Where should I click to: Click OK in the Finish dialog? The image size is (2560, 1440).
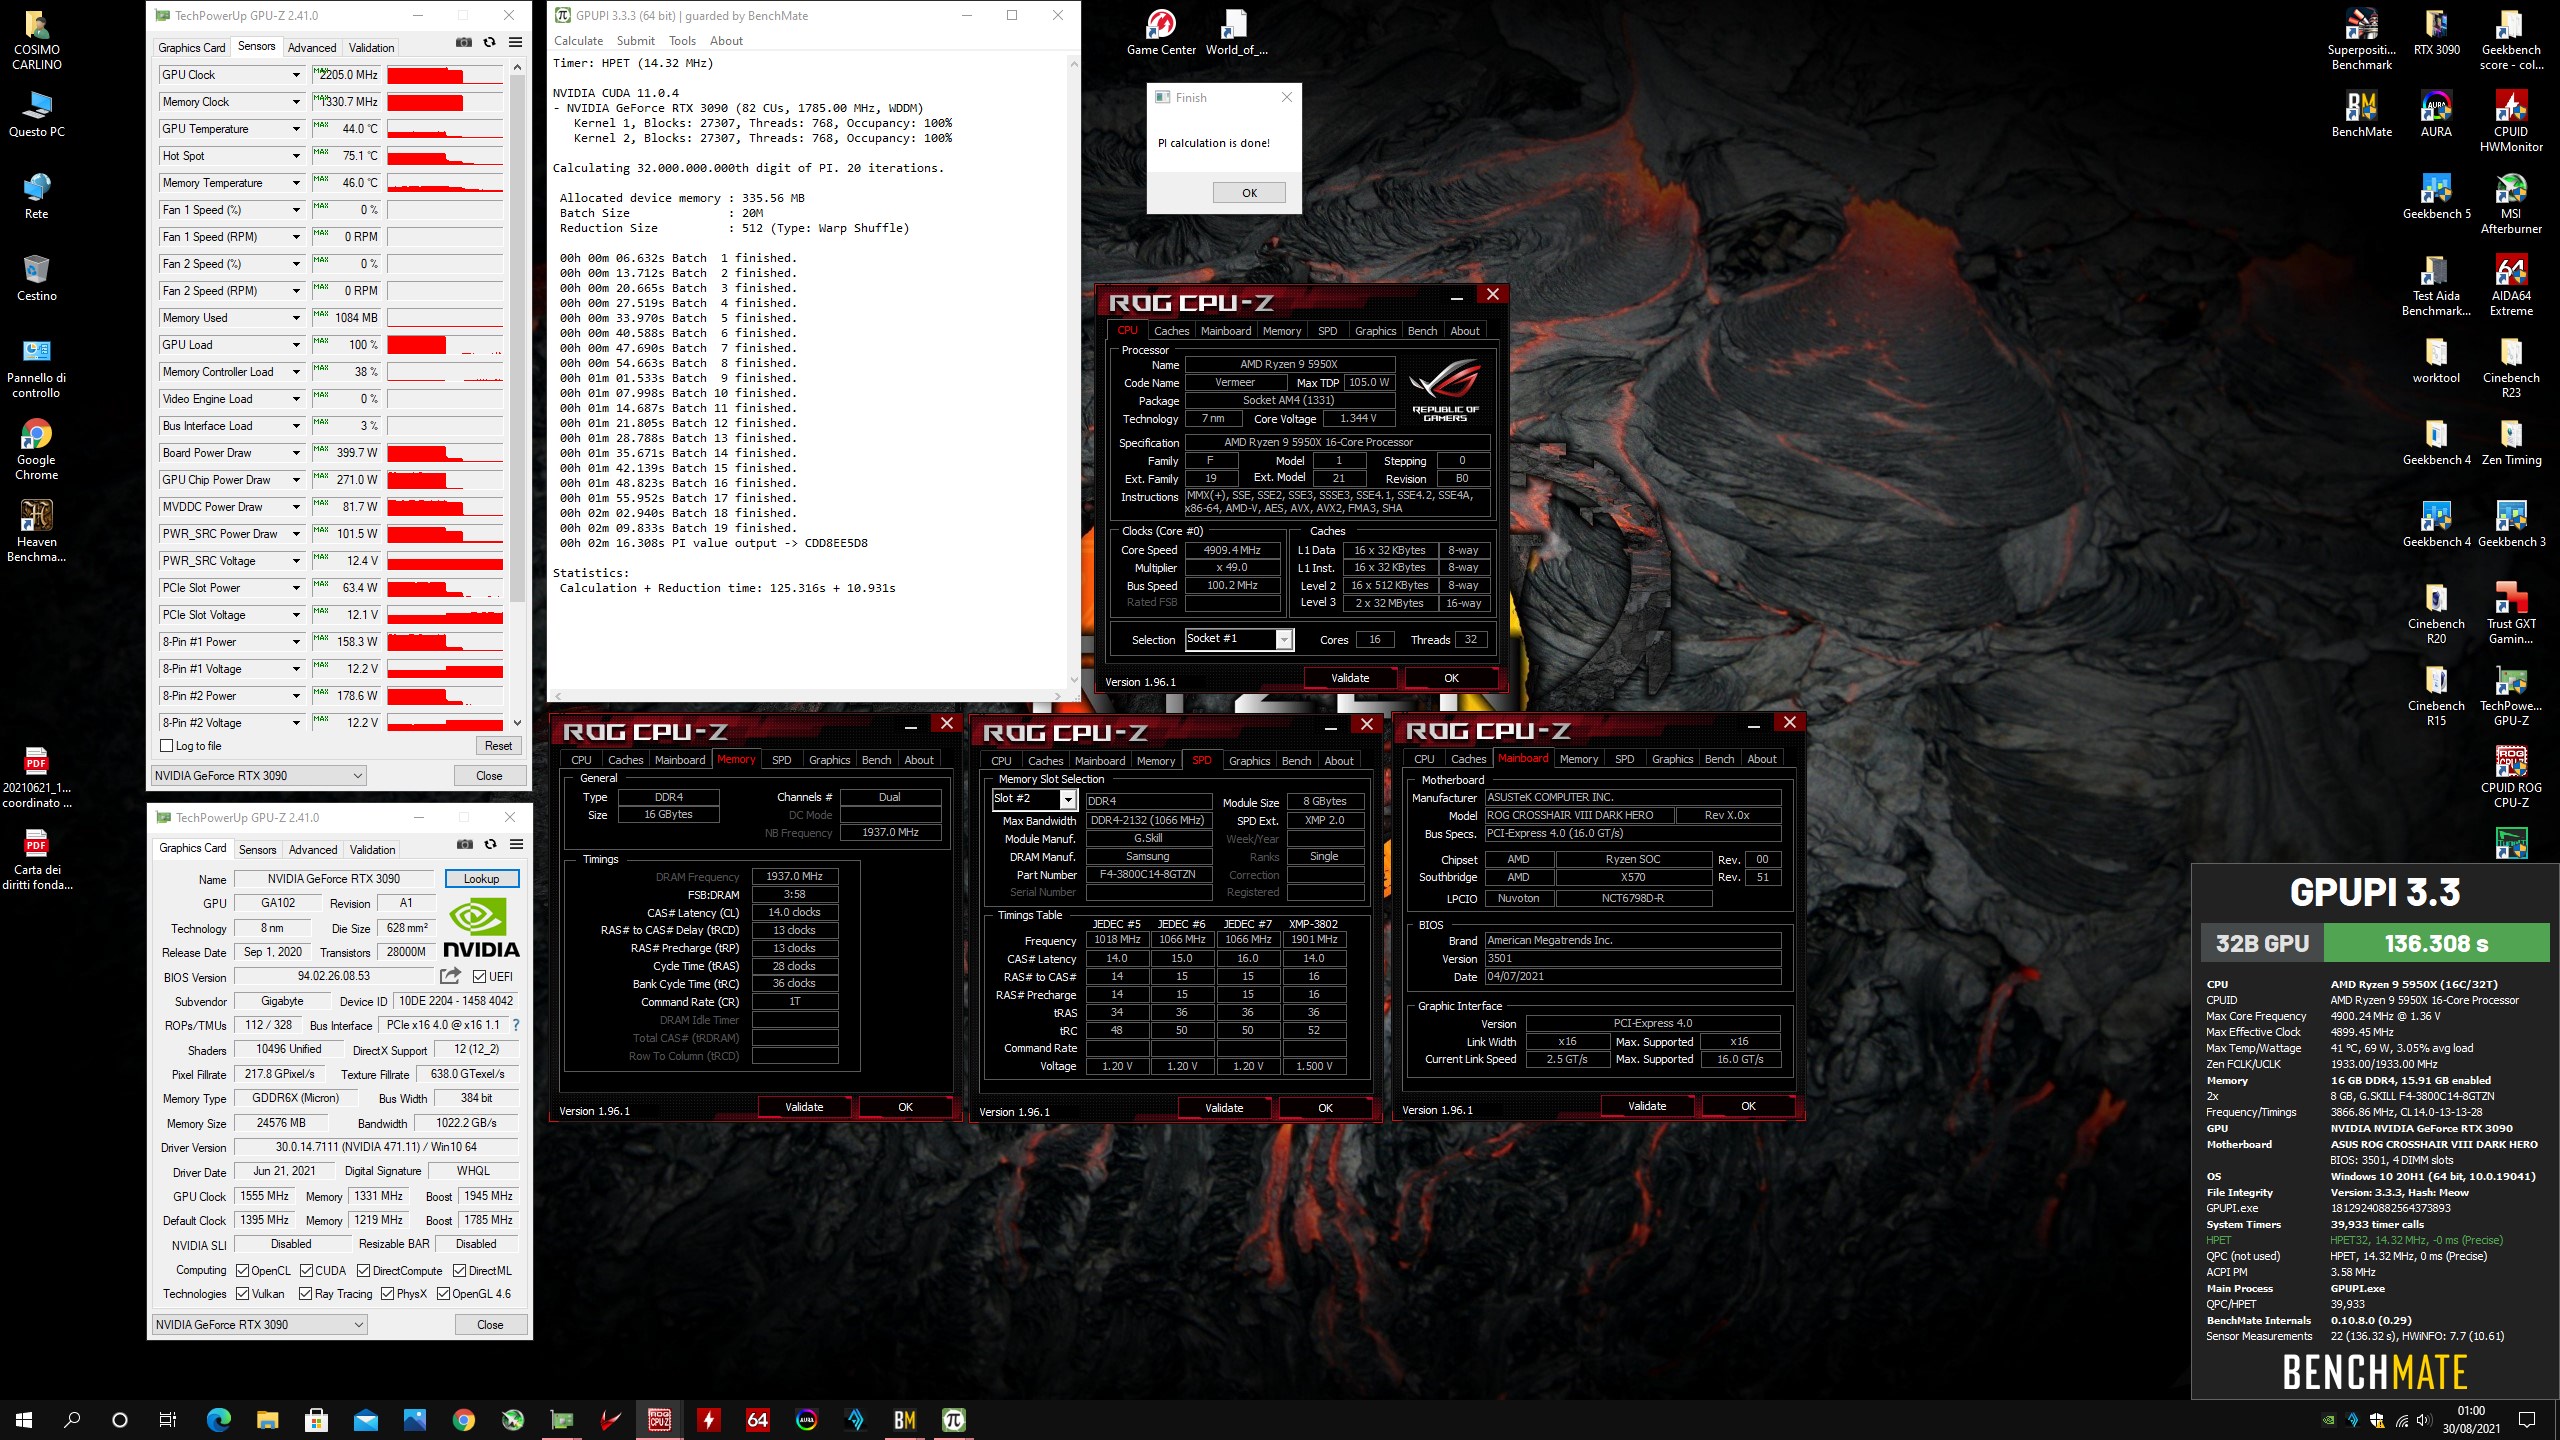(1249, 193)
